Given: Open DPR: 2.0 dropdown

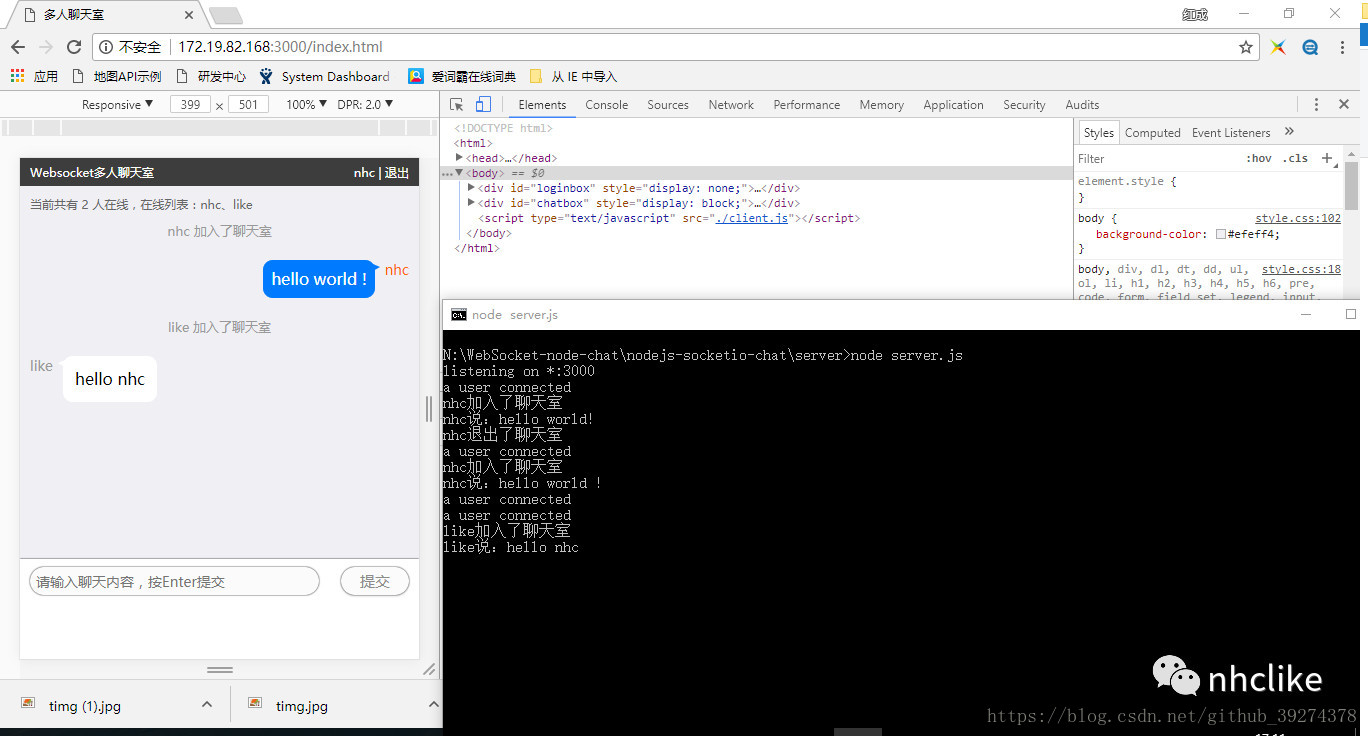Looking at the screenshot, I should coord(365,104).
